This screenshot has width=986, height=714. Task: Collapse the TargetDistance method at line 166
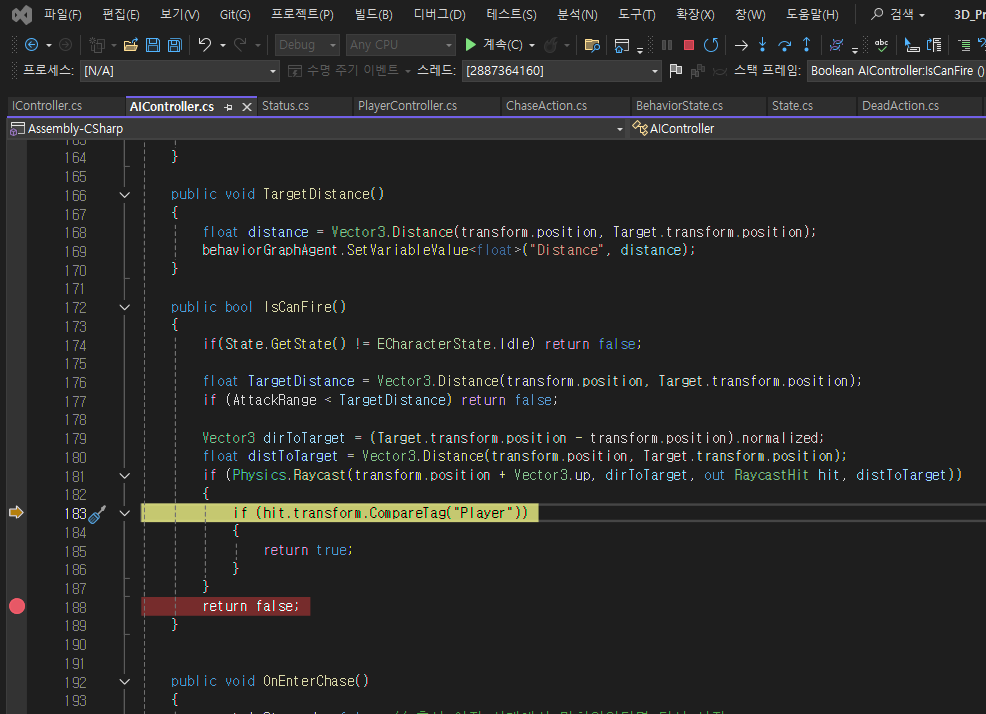[x=124, y=195]
